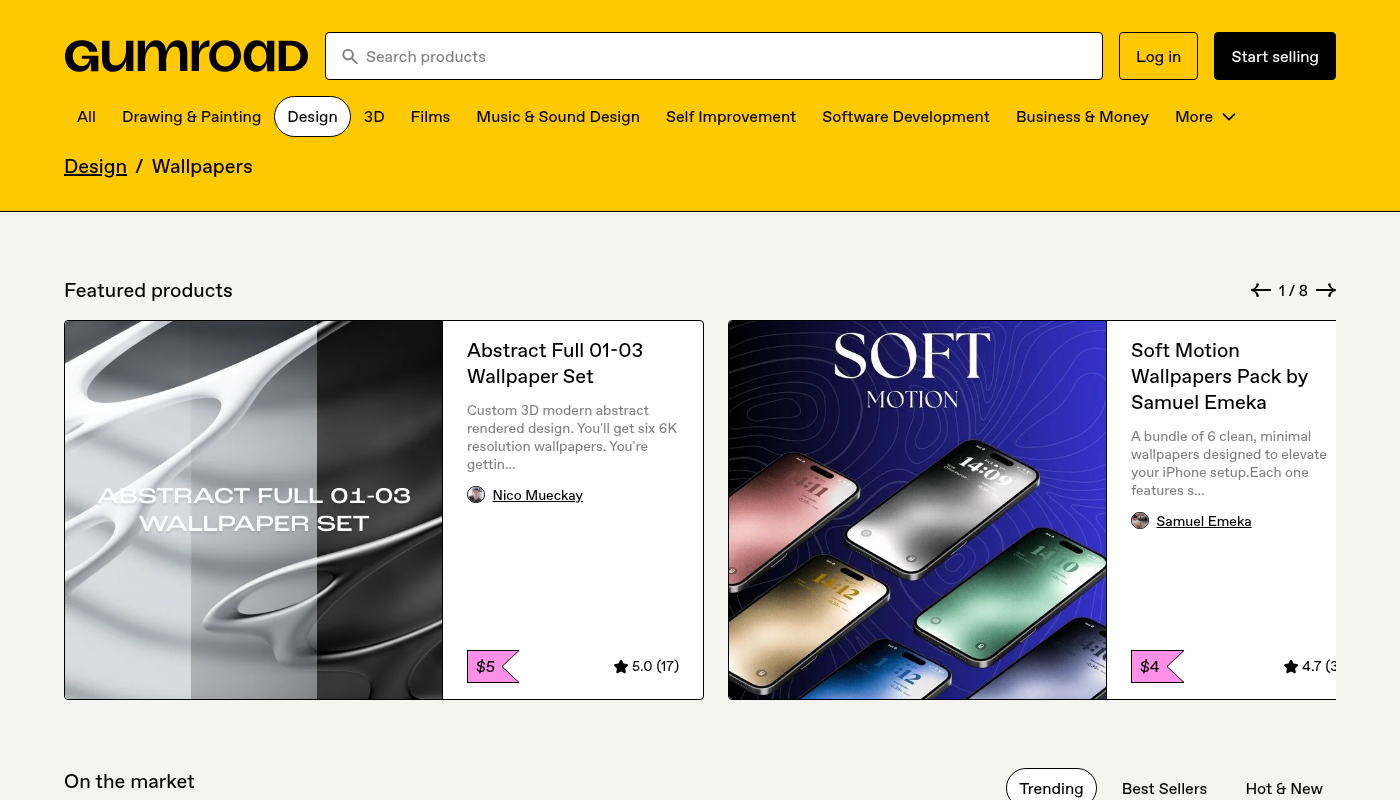Image resolution: width=1400 pixels, height=800 pixels.
Task: Click the Gumroad logo
Action: tap(186, 56)
